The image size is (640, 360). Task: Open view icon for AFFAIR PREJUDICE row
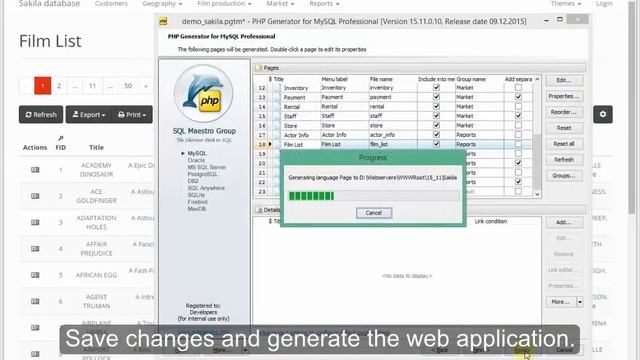[35, 249]
